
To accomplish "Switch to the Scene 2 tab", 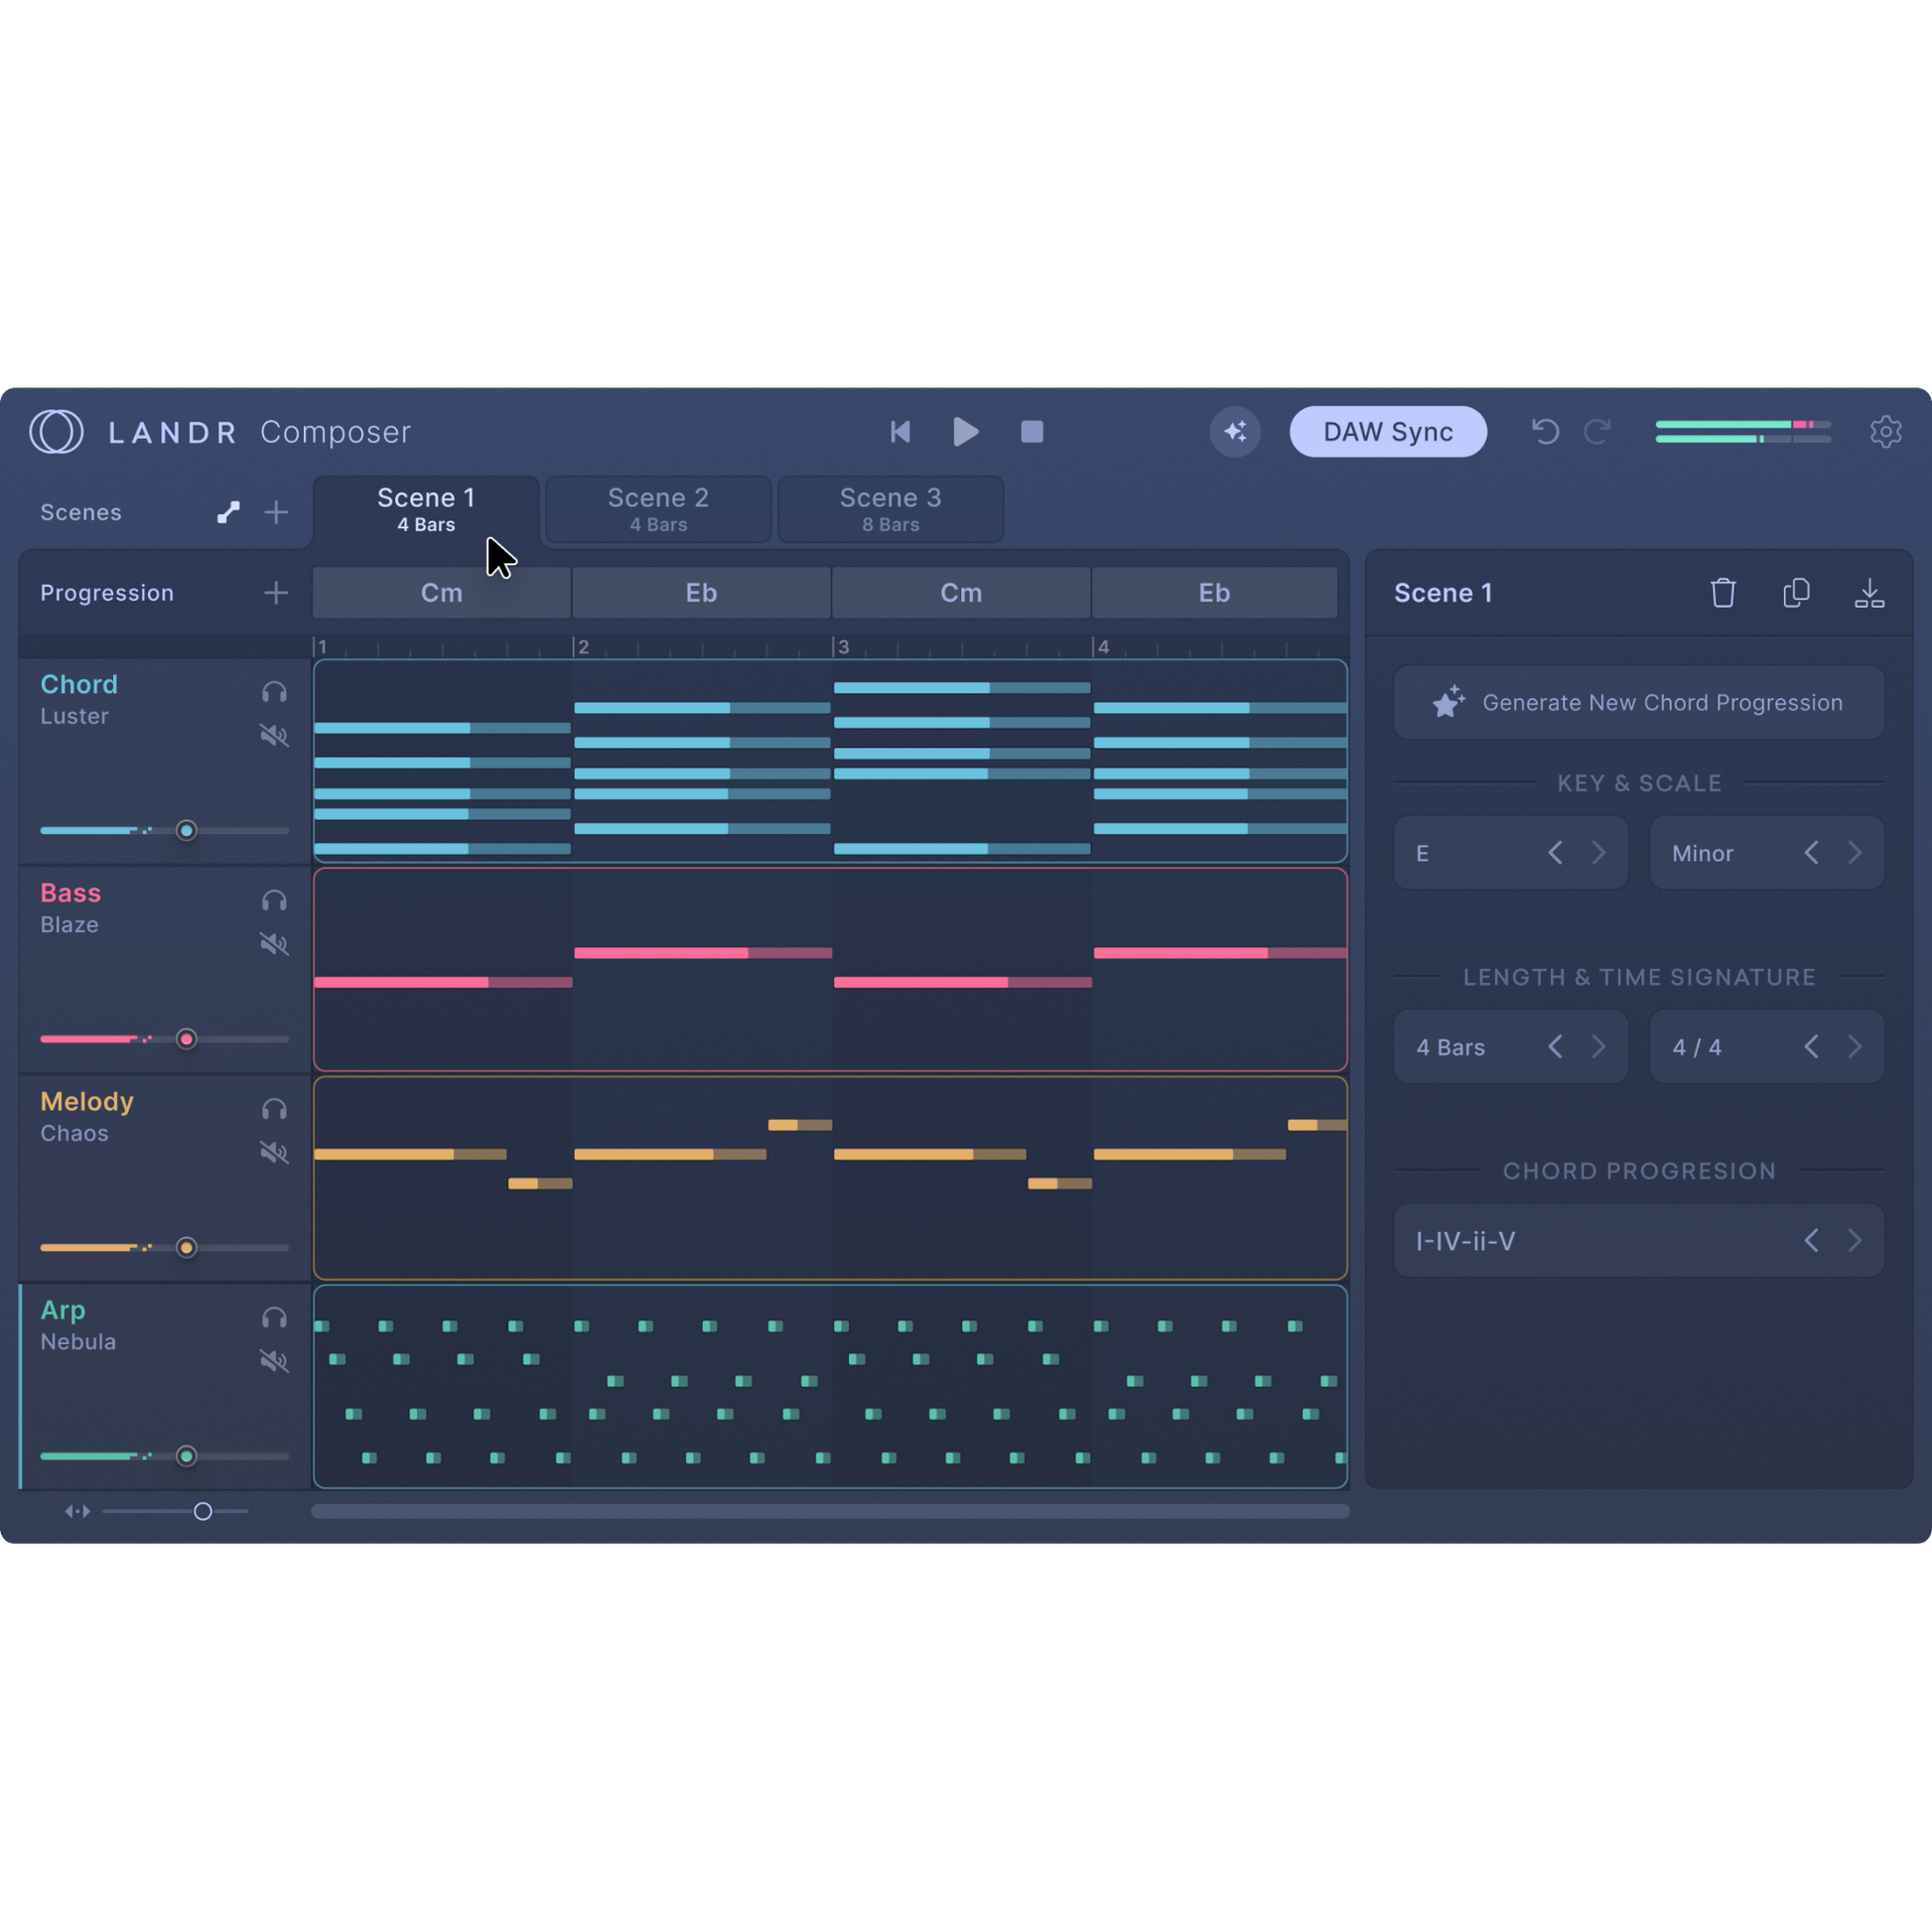I will 658,509.
